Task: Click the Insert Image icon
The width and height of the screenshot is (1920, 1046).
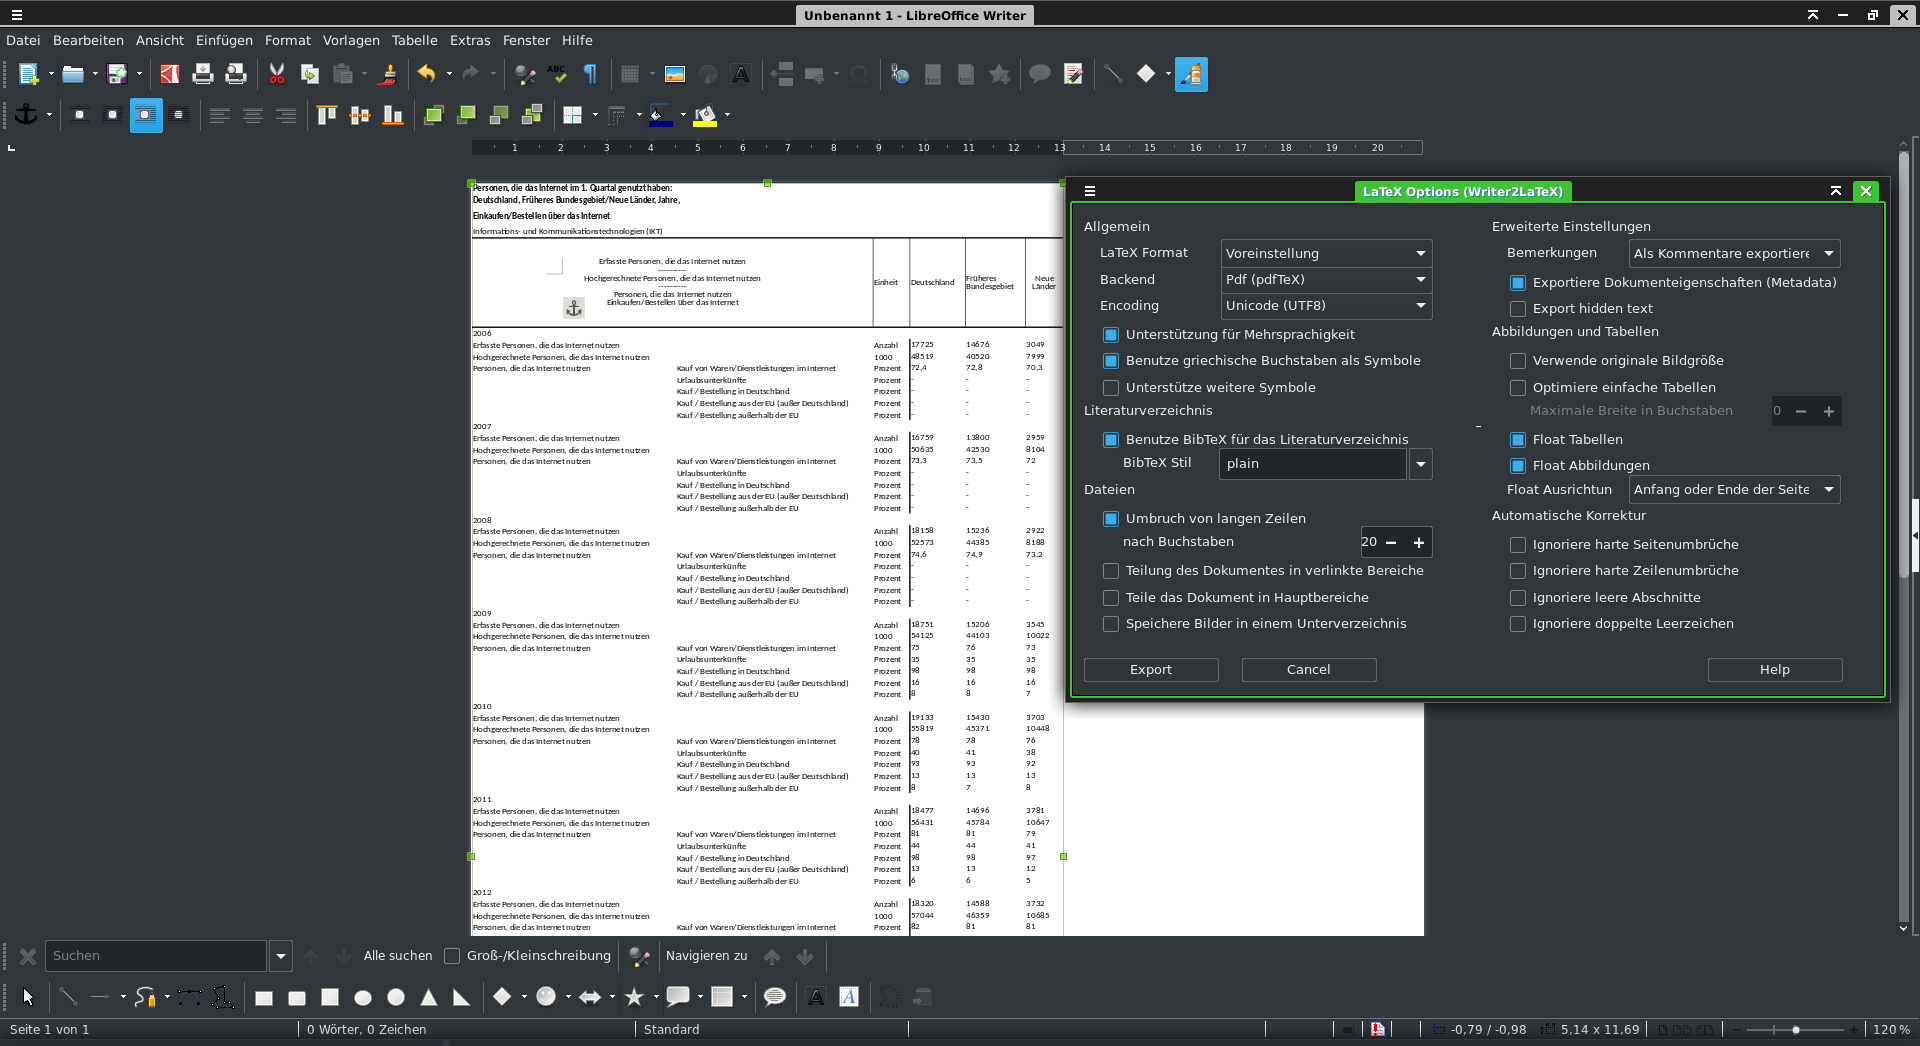Action: tap(675, 74)
